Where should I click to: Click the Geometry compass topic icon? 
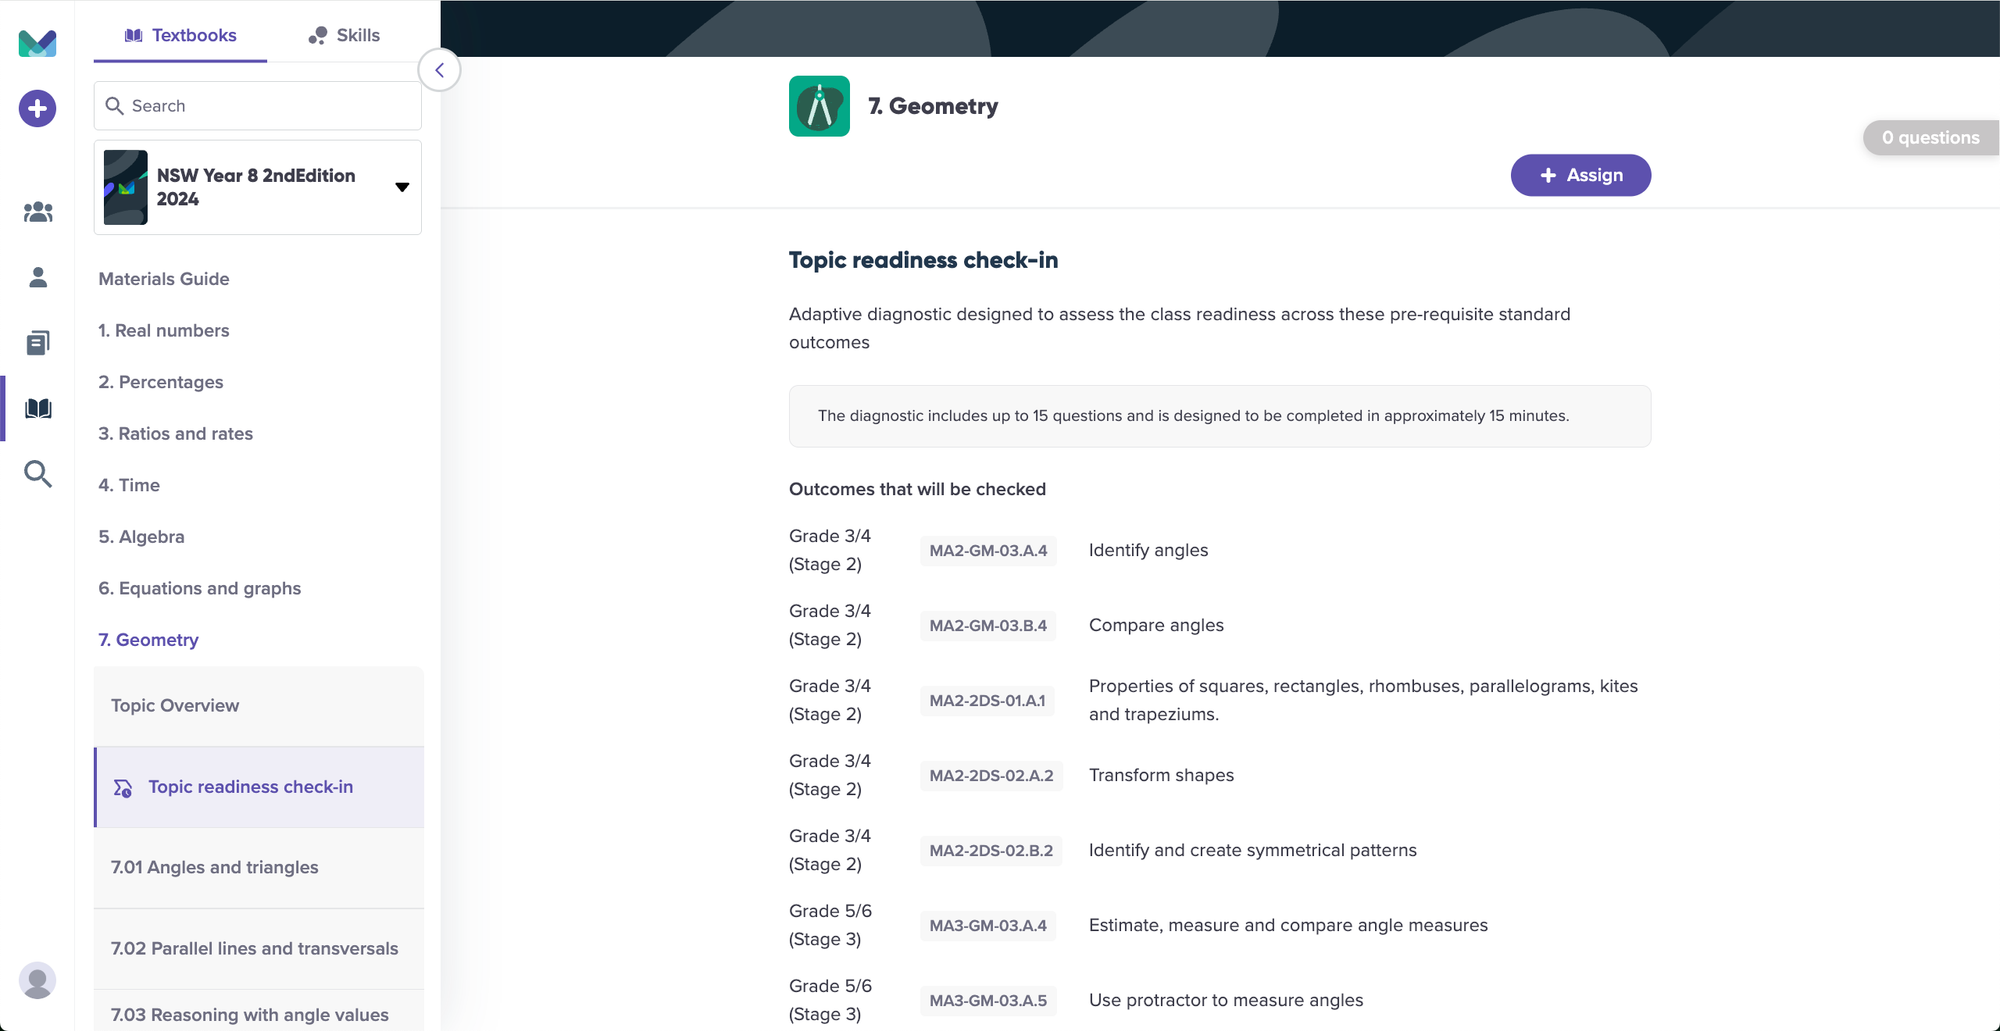tap(819, 106)
